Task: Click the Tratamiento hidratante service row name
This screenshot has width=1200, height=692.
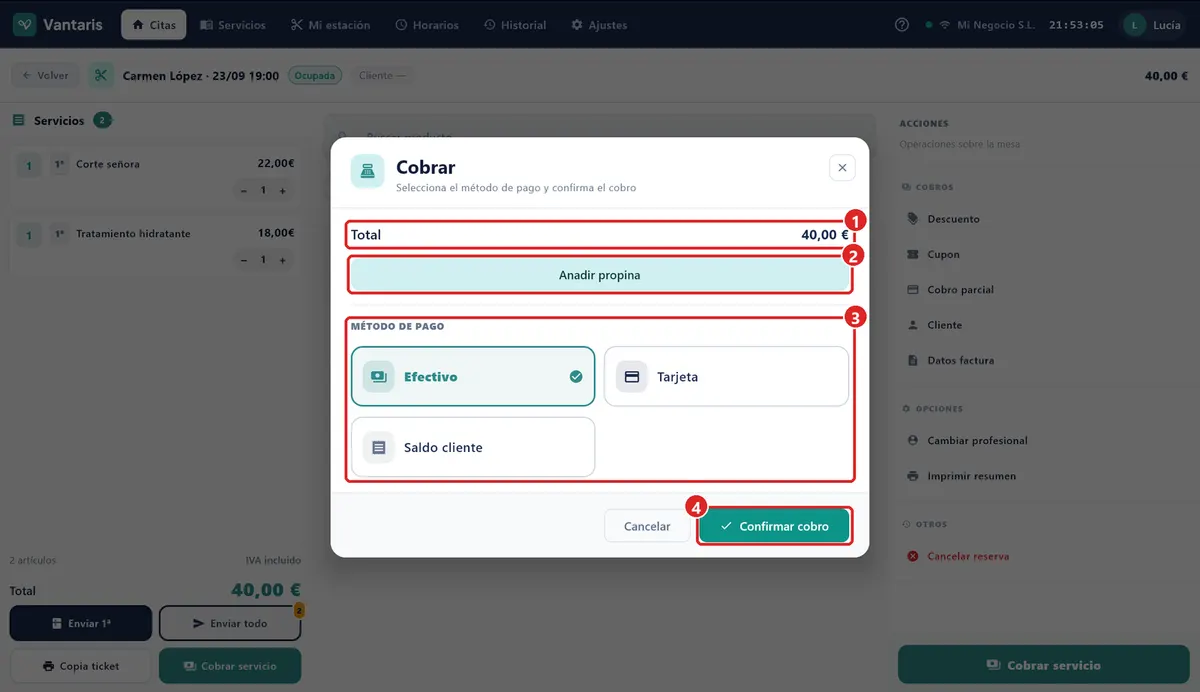Action: pyautogui.click(x=133, y=234)
